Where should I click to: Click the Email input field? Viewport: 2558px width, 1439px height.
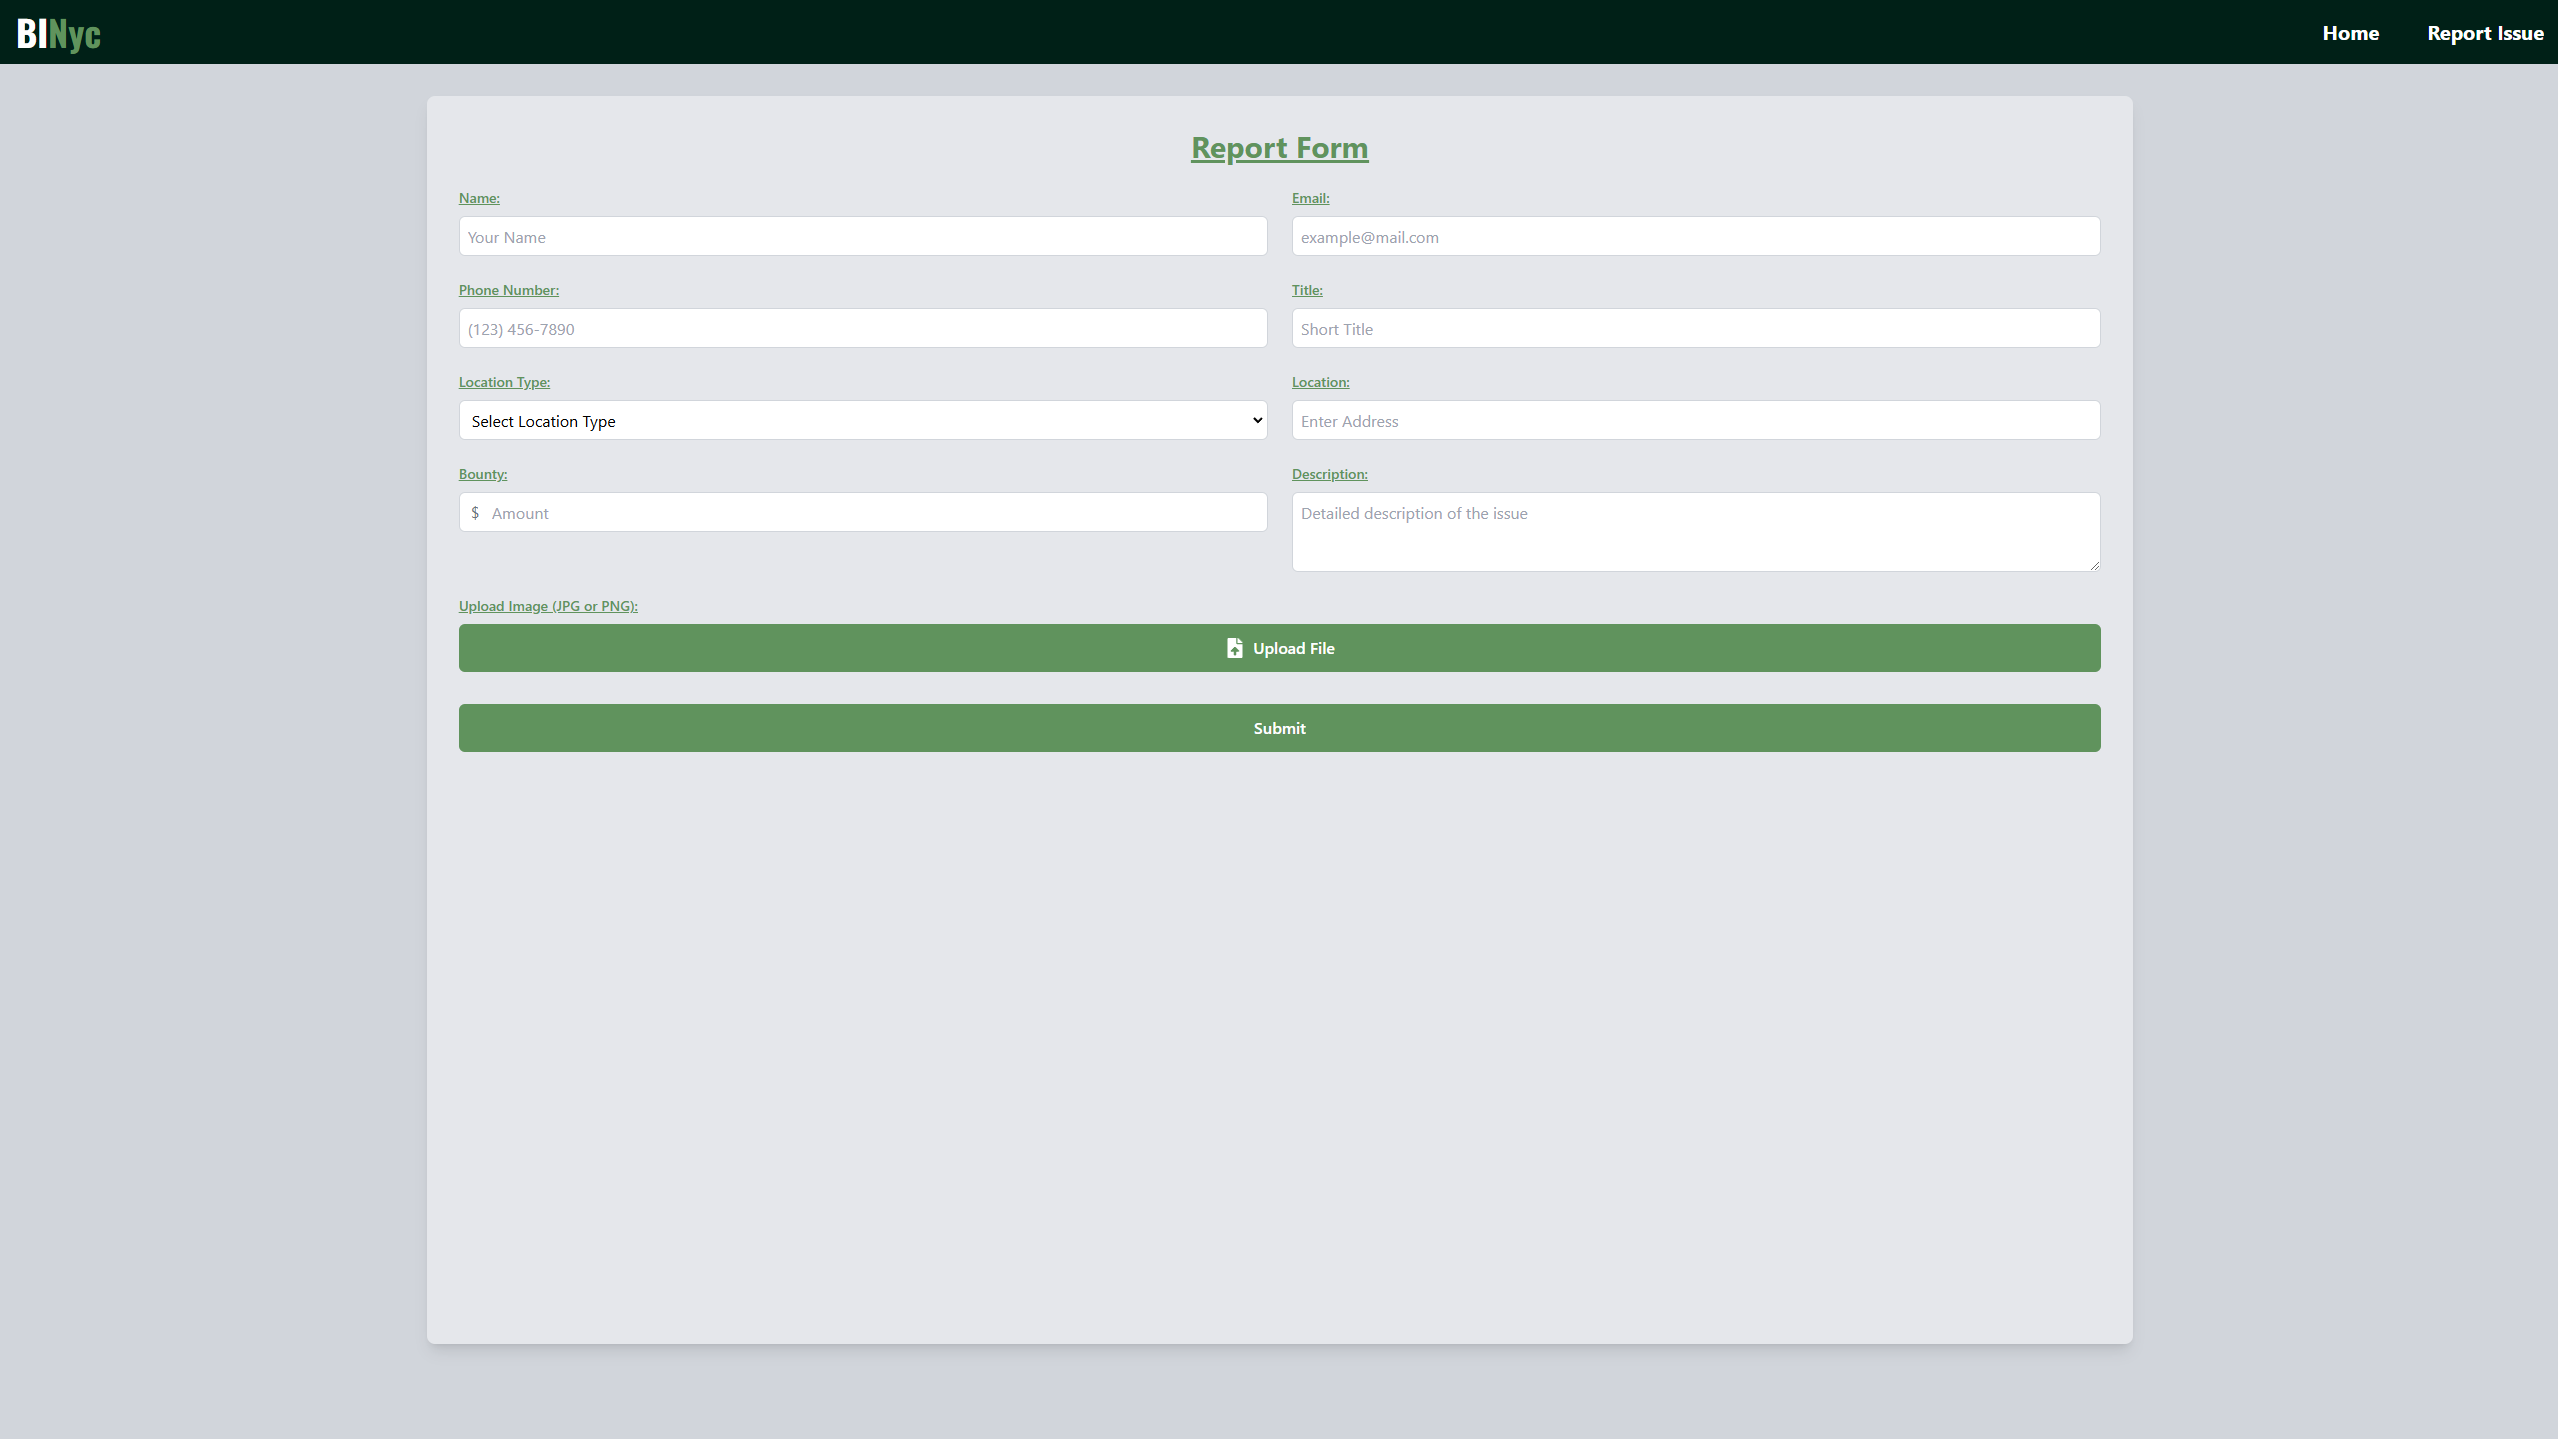(1695, 237)
